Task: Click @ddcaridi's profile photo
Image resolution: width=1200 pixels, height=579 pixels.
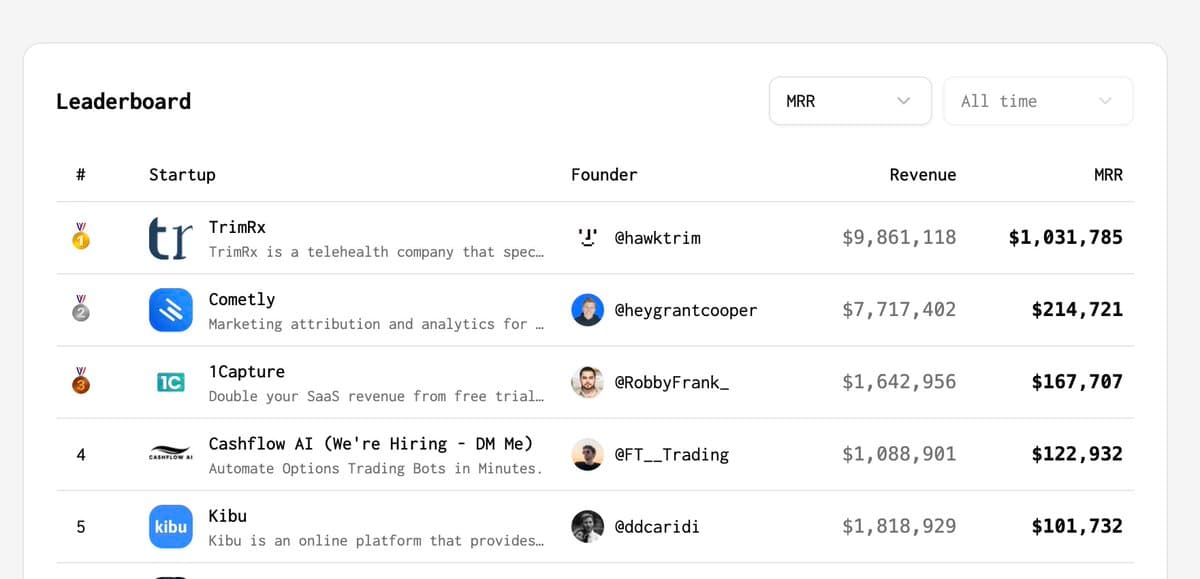Action: click(x=588, y=526)
